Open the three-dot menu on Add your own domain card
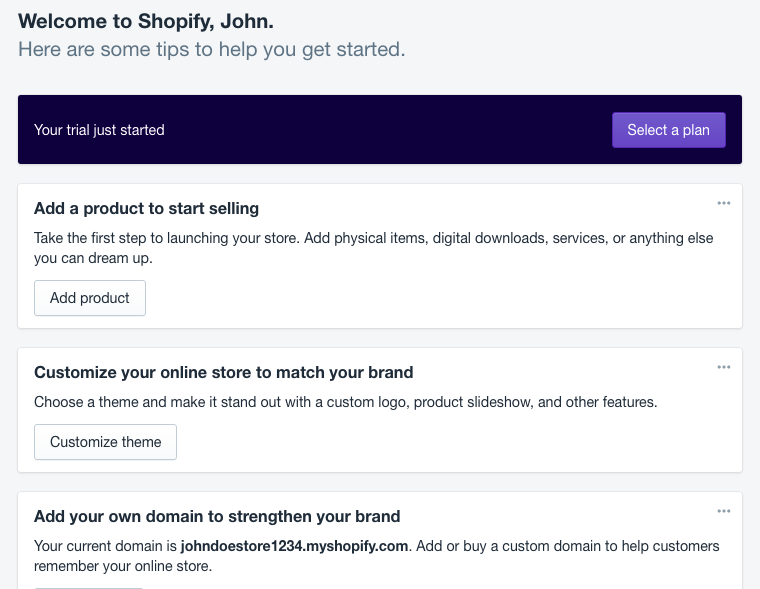 (x=724, y=511)
